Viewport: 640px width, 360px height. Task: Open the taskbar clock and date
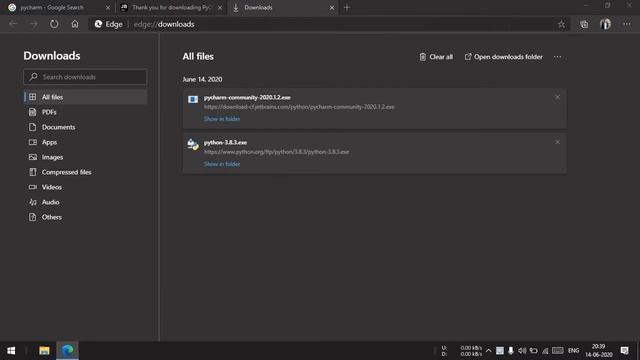[599, 351]
